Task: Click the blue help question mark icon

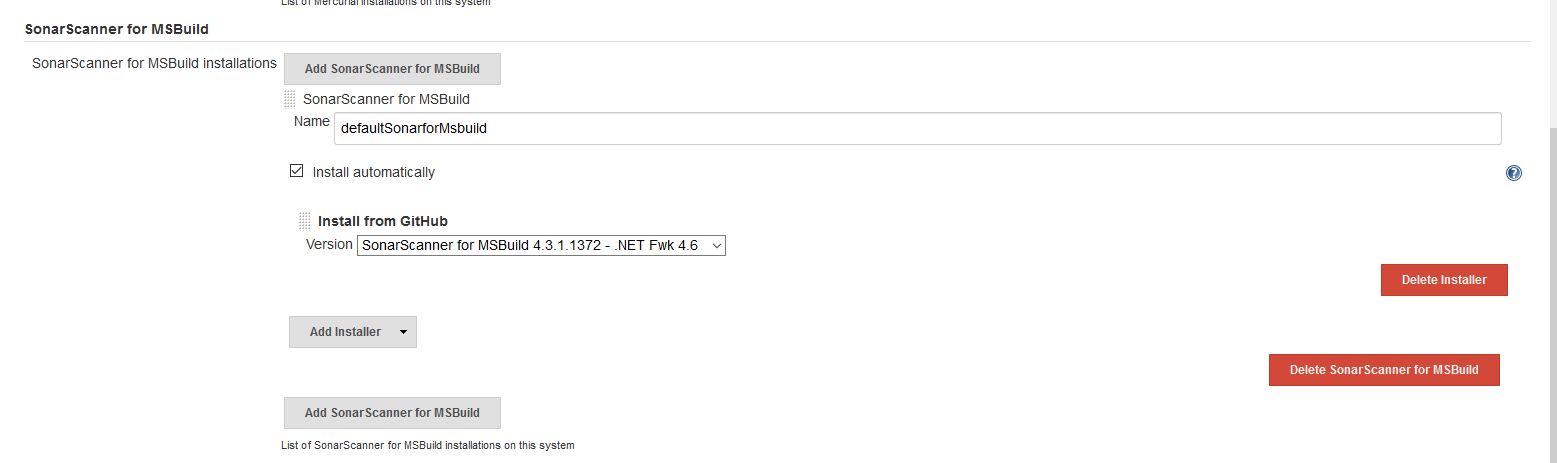Action: (1513, 173)
